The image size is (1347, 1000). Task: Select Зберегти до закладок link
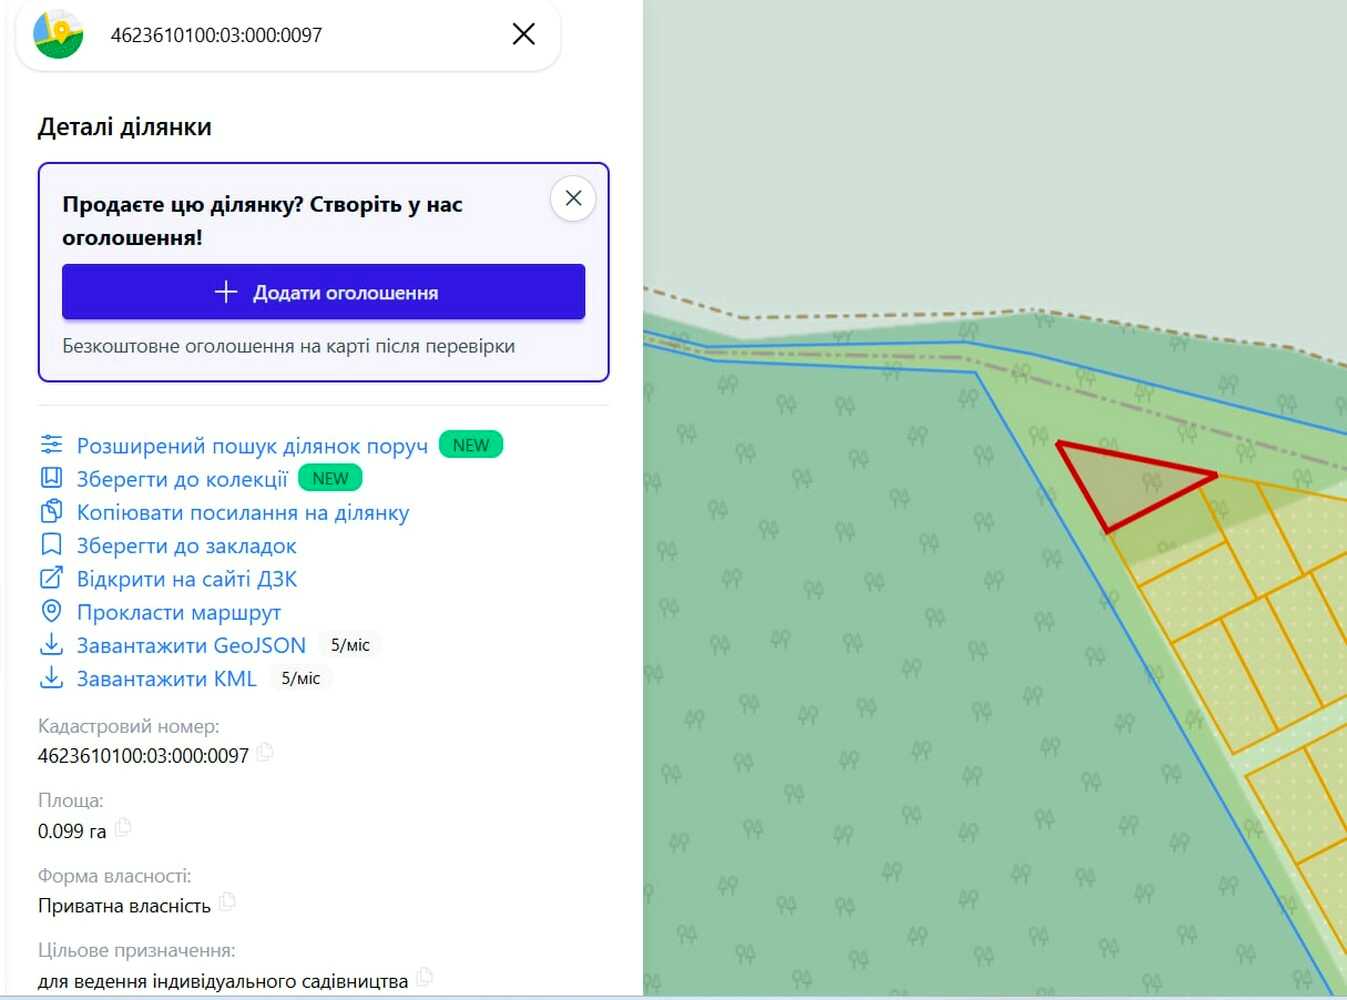point(187,546)
